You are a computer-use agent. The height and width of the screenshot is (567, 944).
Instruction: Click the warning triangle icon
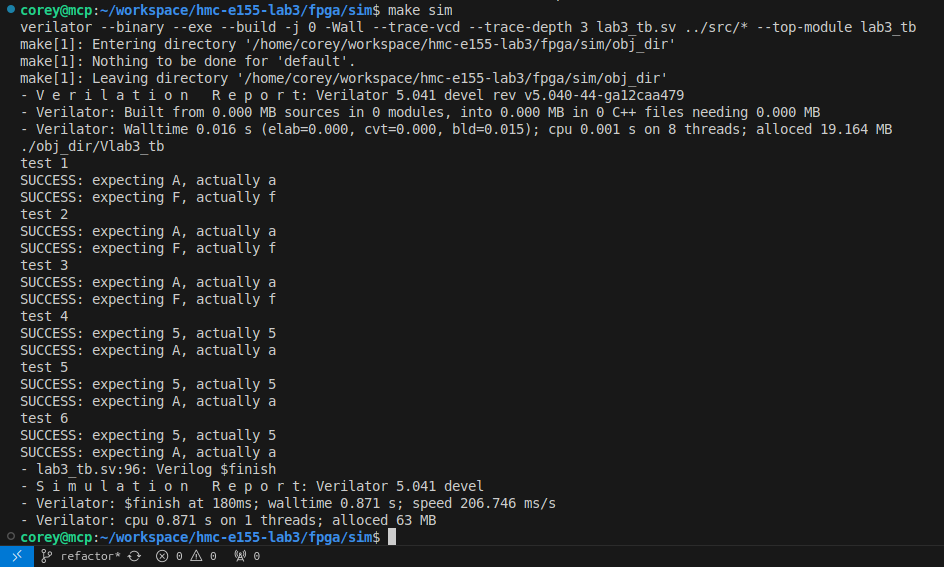197,556
